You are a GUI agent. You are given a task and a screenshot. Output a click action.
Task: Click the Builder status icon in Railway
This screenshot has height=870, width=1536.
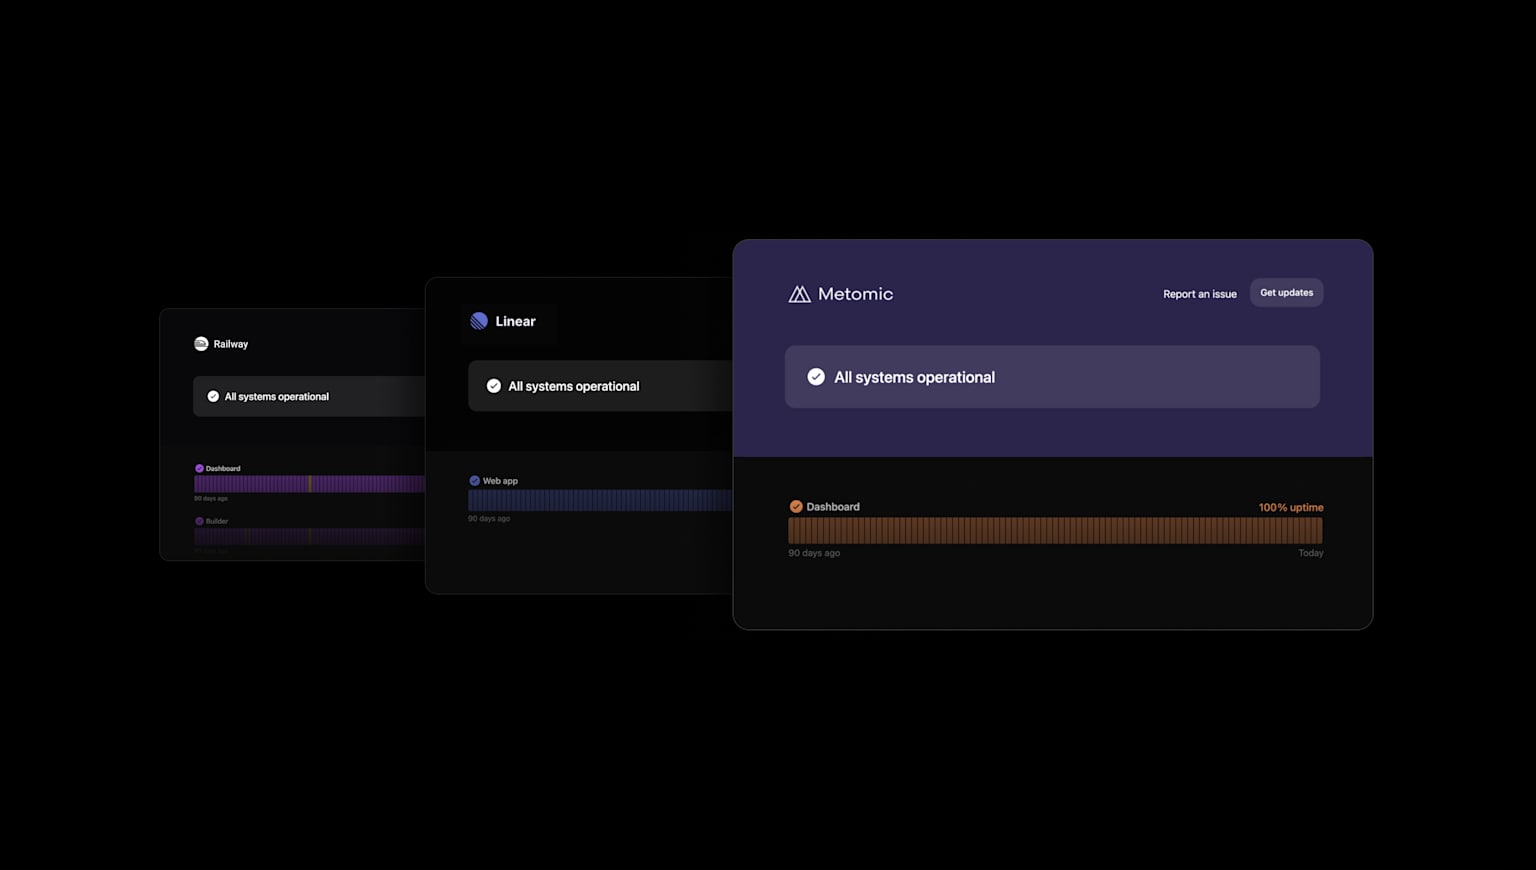coord(199,521)
